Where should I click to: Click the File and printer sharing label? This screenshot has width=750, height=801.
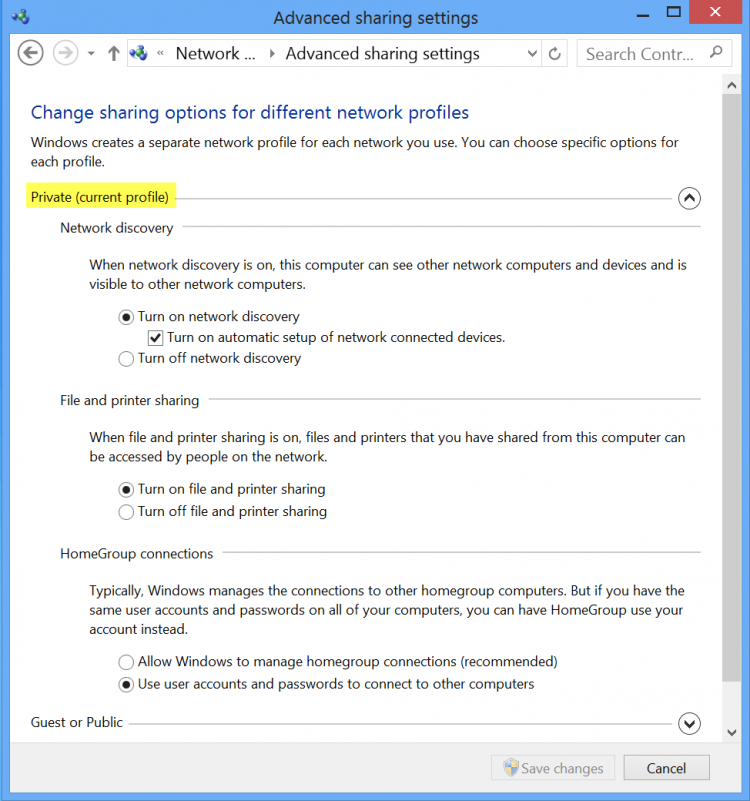click(x=129, y=400)
